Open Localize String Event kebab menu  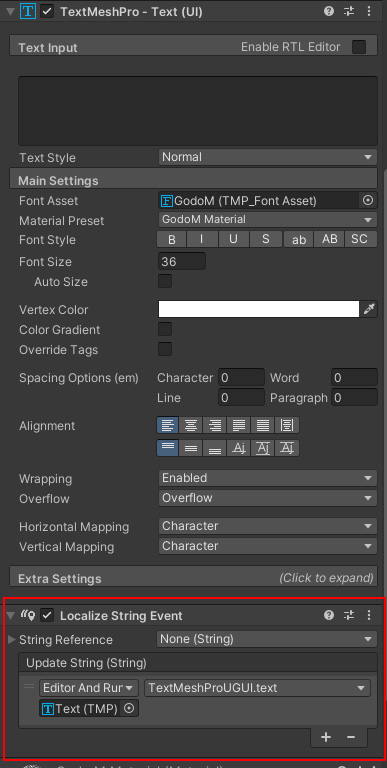tap(369, 615)
